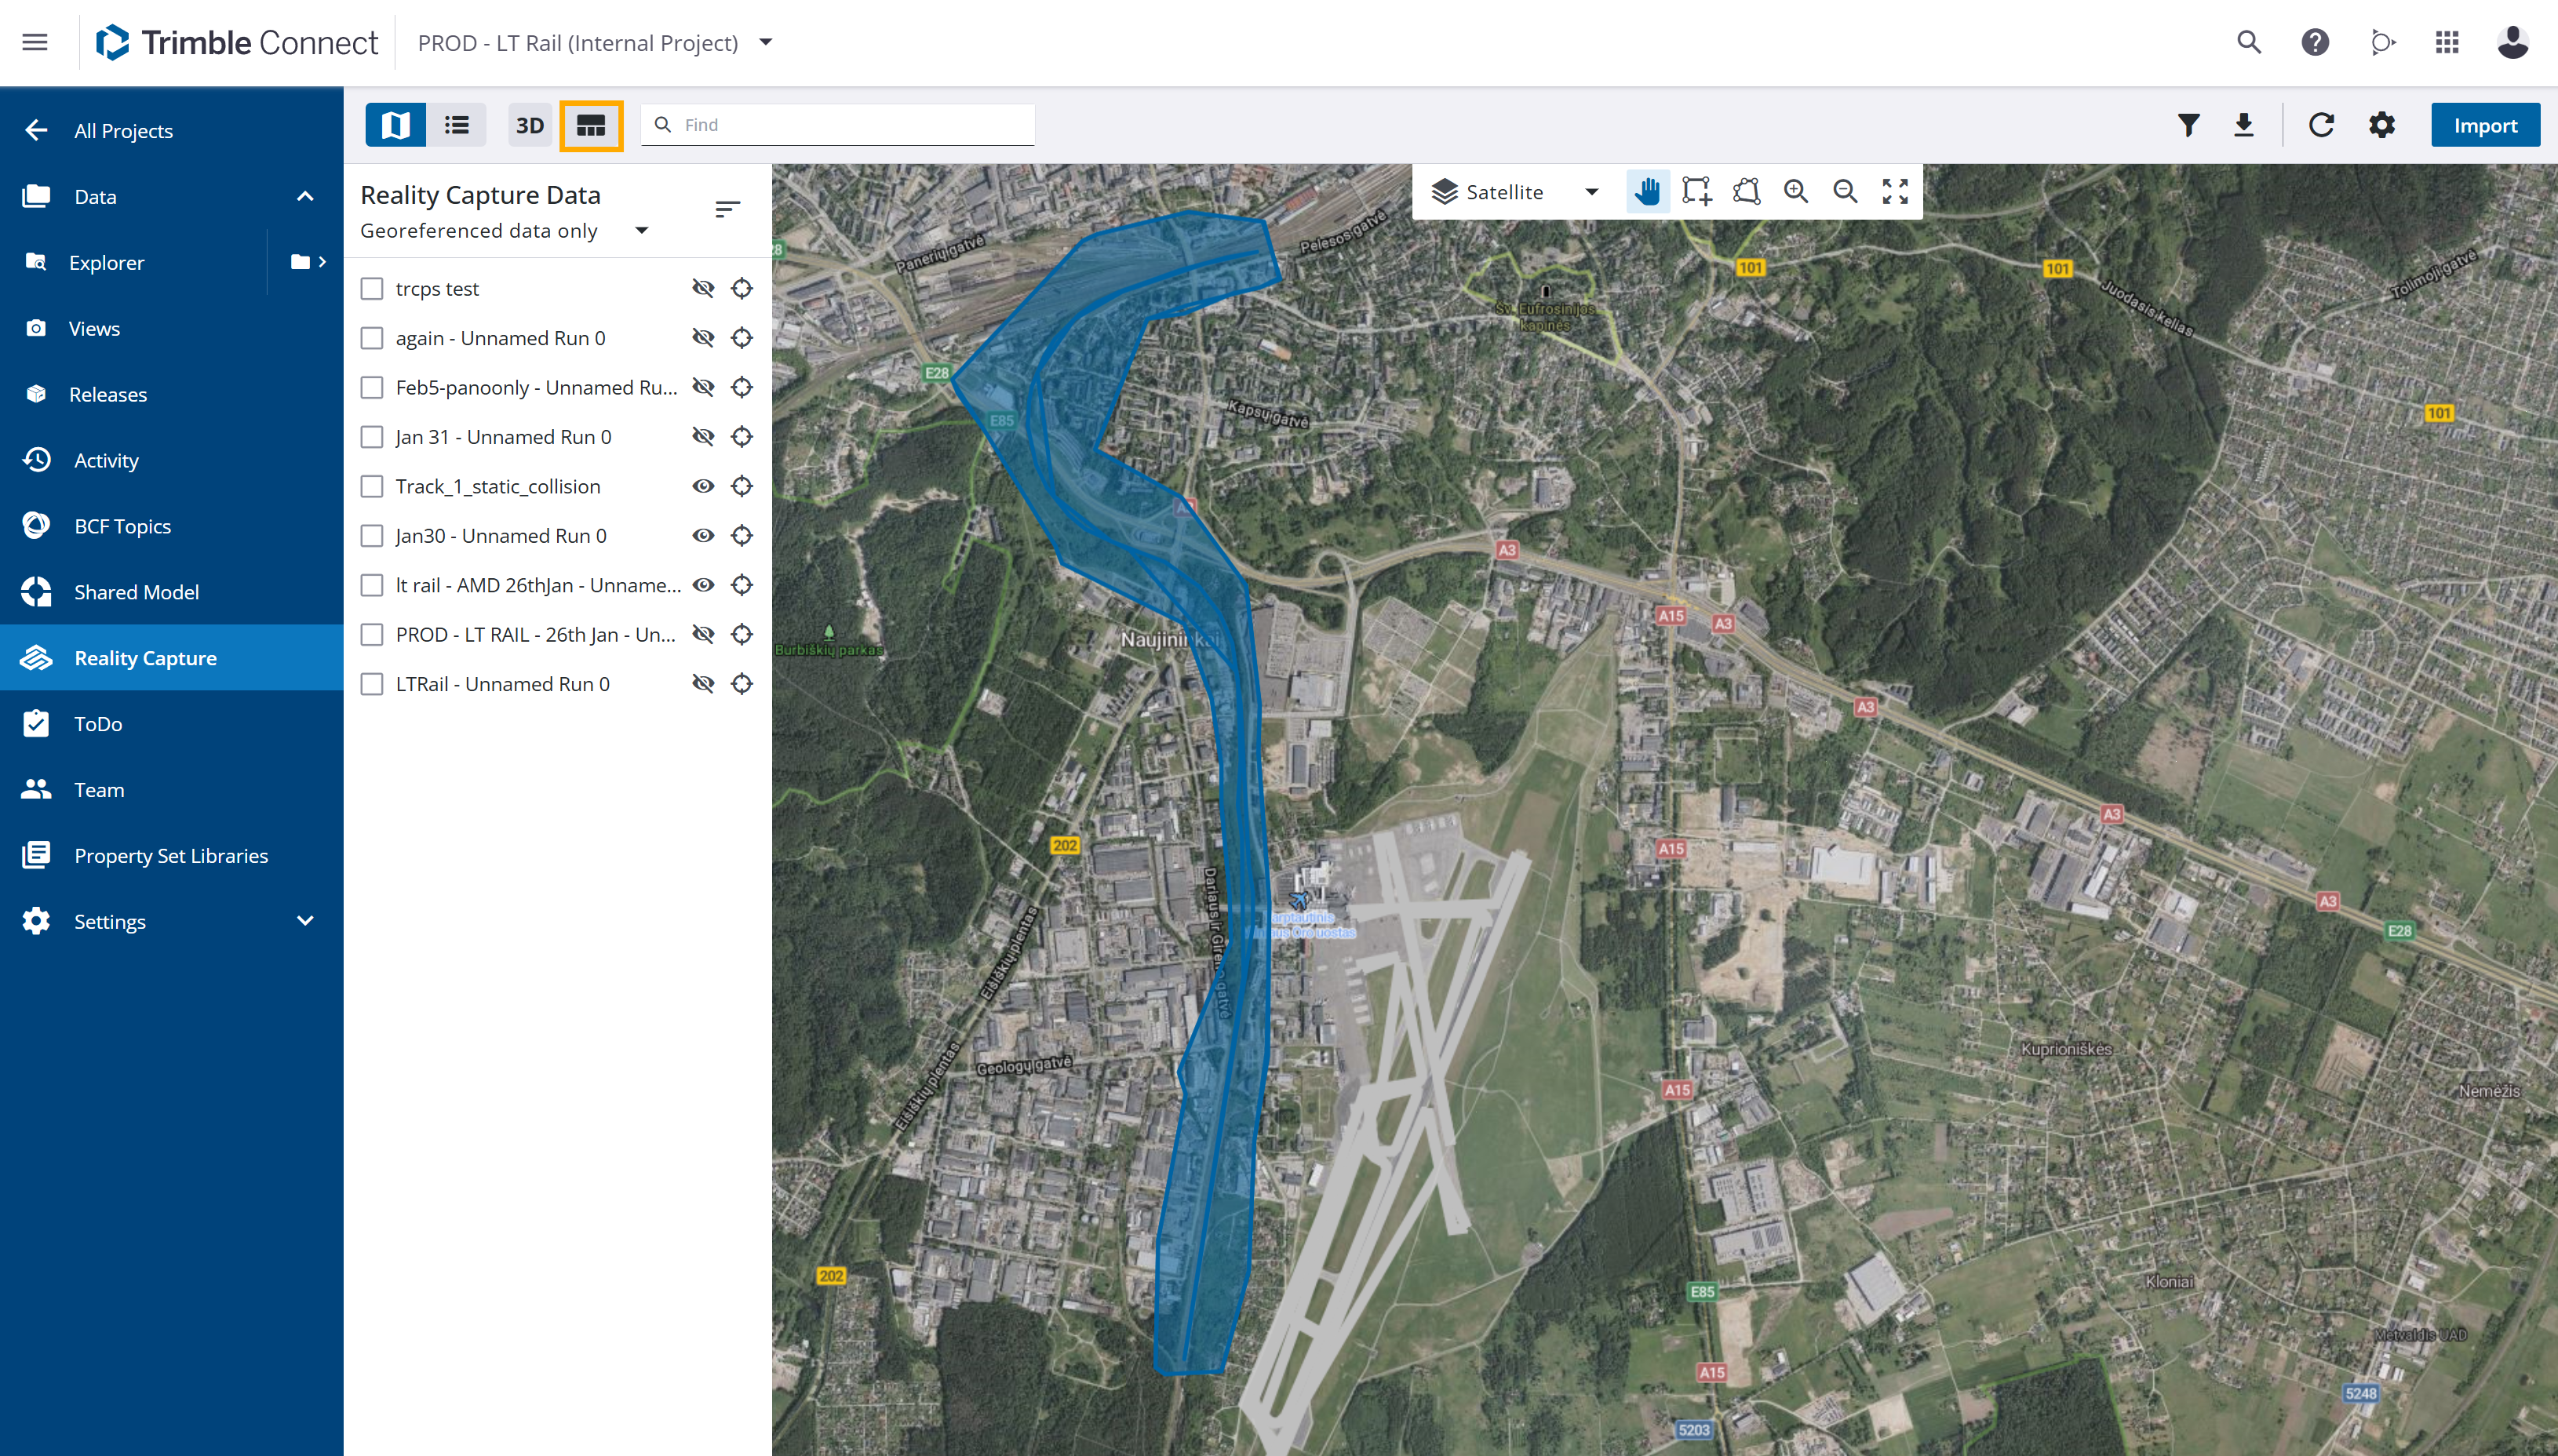Image resolution: width=2558 pixels, height=1456 pixels.
Task: Open BCF Topics in sidebar
Action: point(122,526)
